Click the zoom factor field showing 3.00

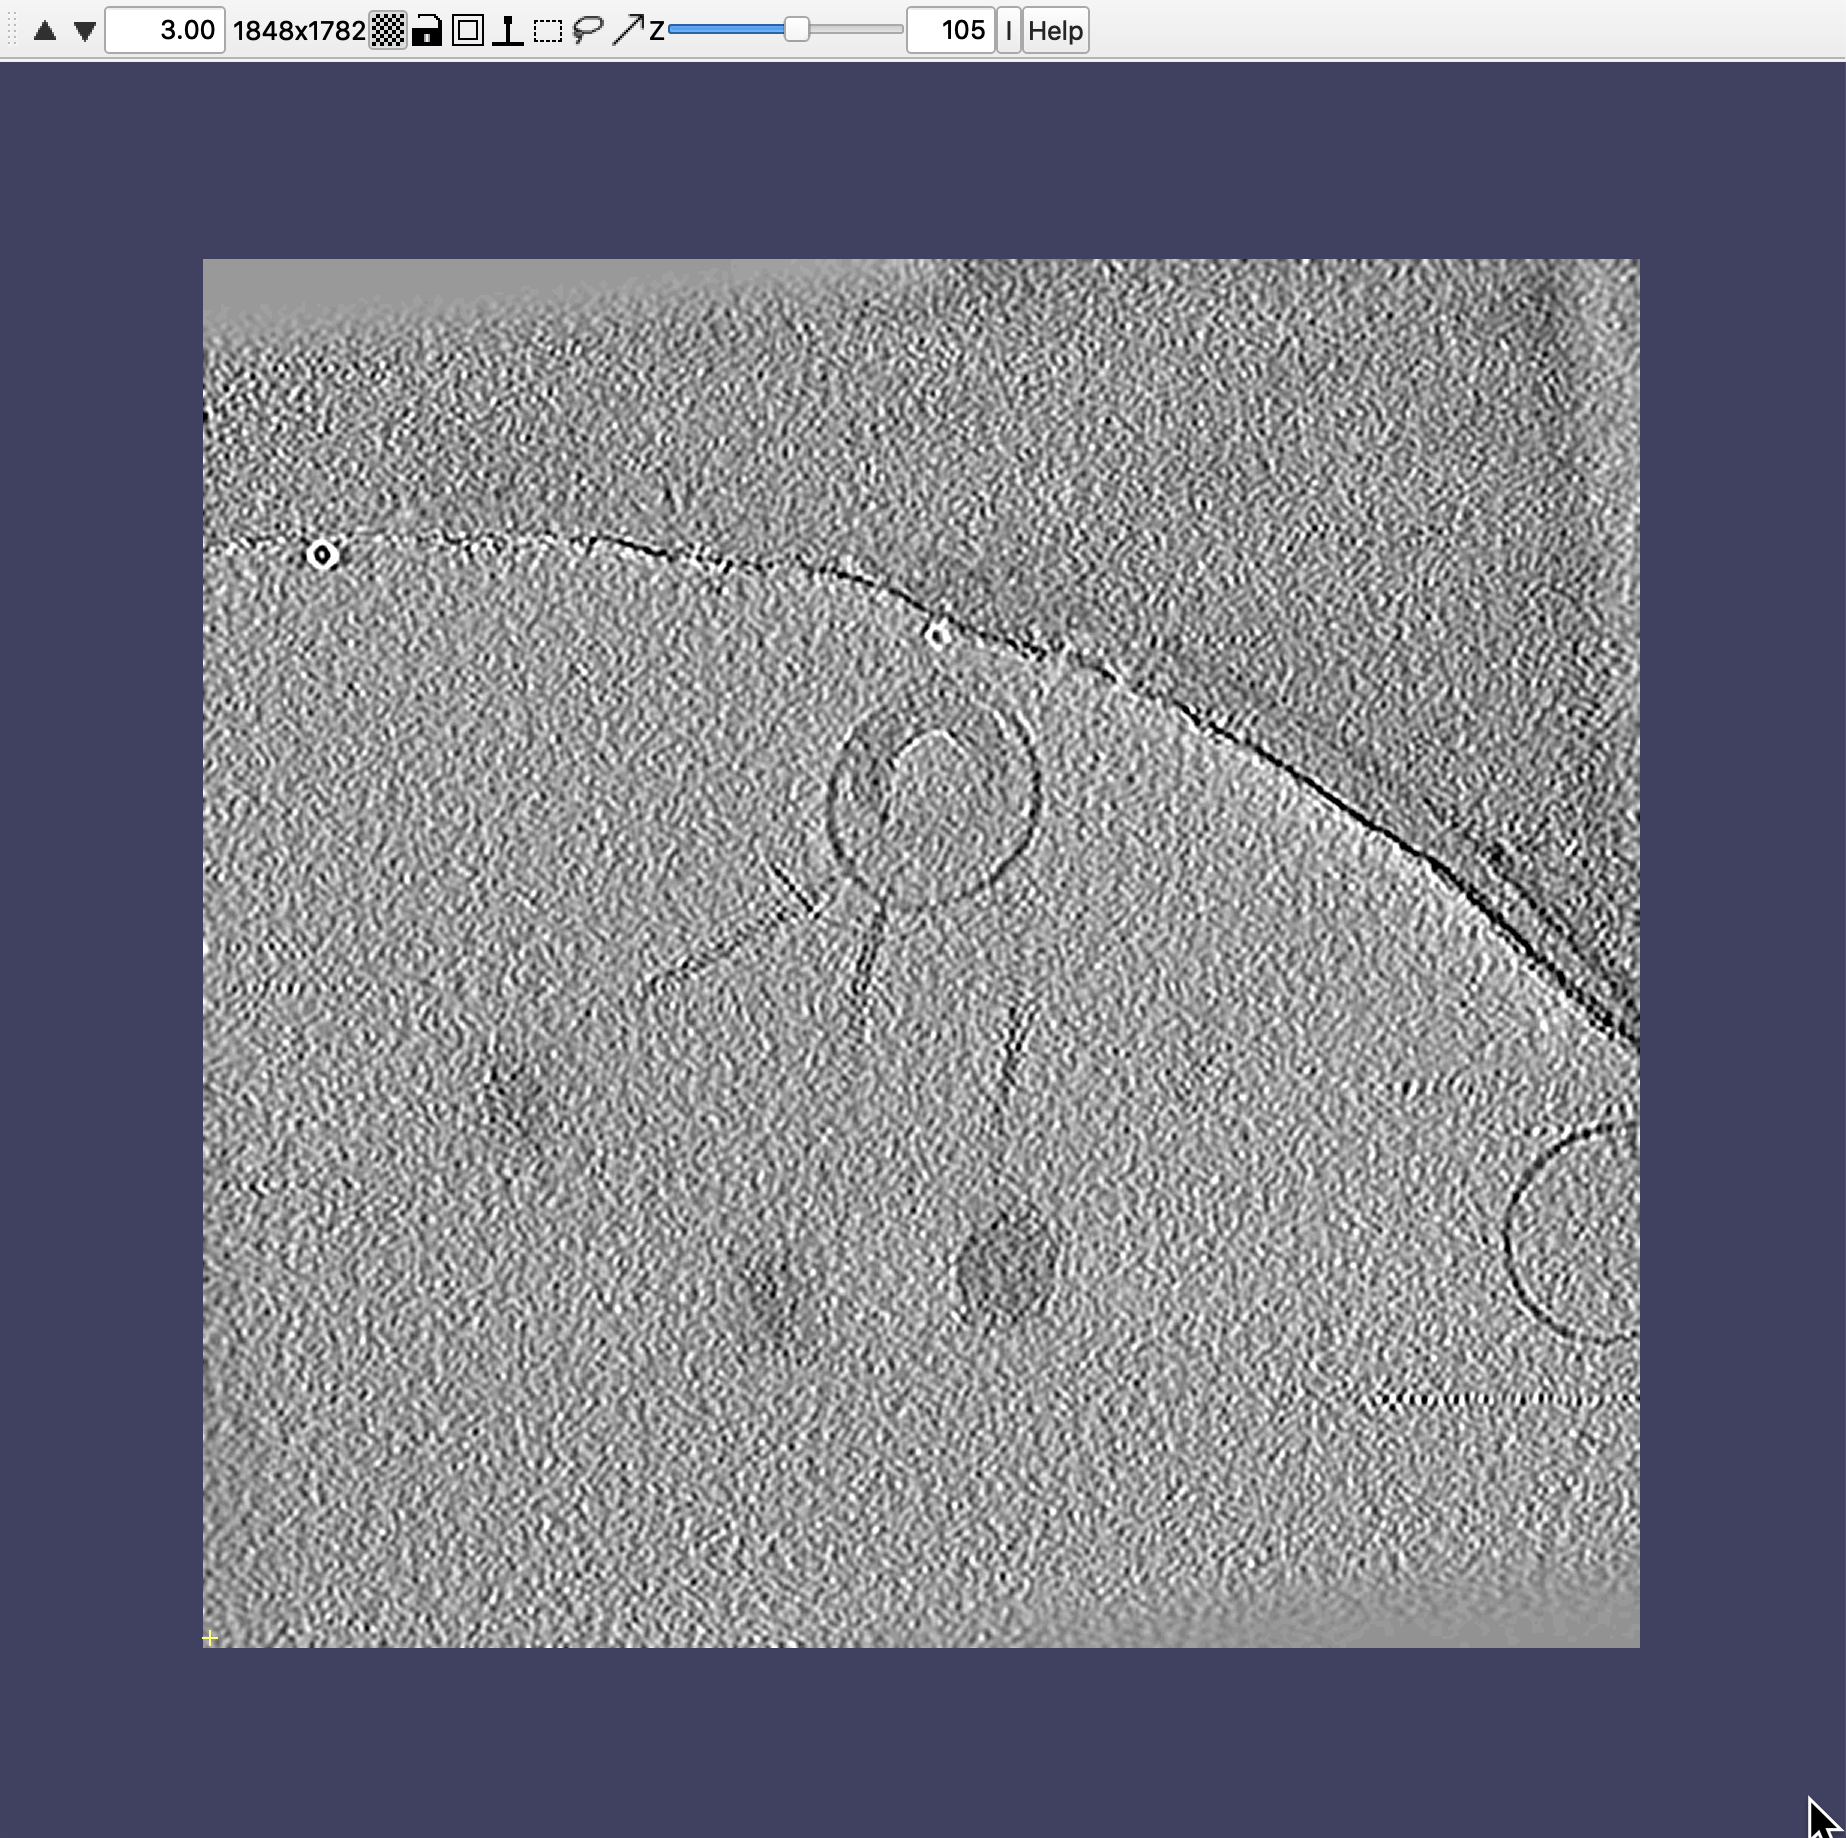(165, 31)
